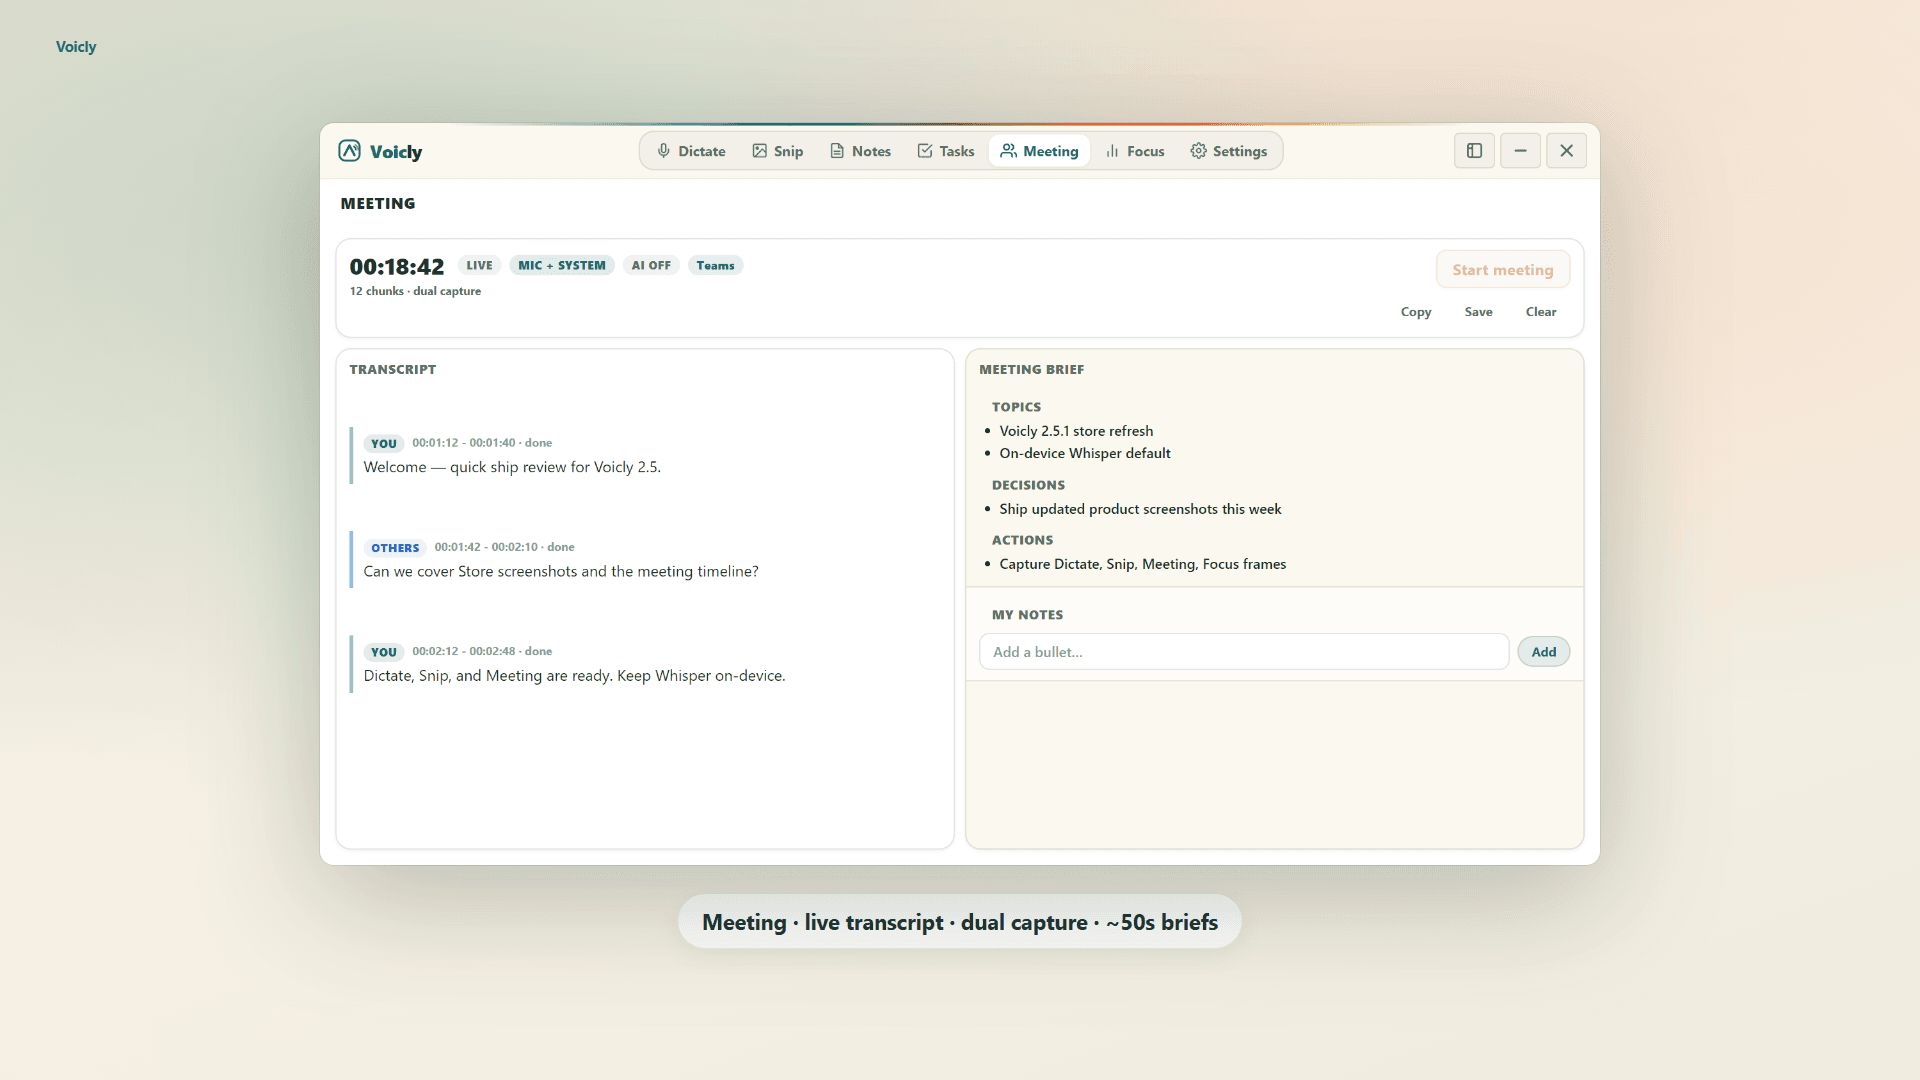Save the meeting transcript
1920x1080 pixels.
1478,312
